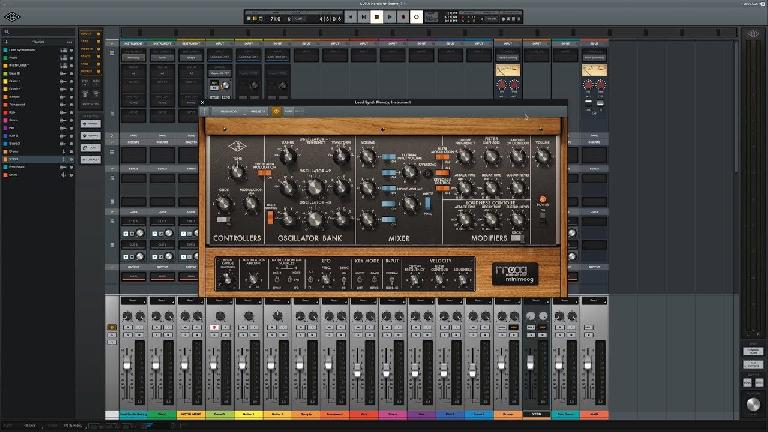Adjust the Minimoog Tune knob
The width and height of the screenshot is (768, 432).
tap(237, 171)
